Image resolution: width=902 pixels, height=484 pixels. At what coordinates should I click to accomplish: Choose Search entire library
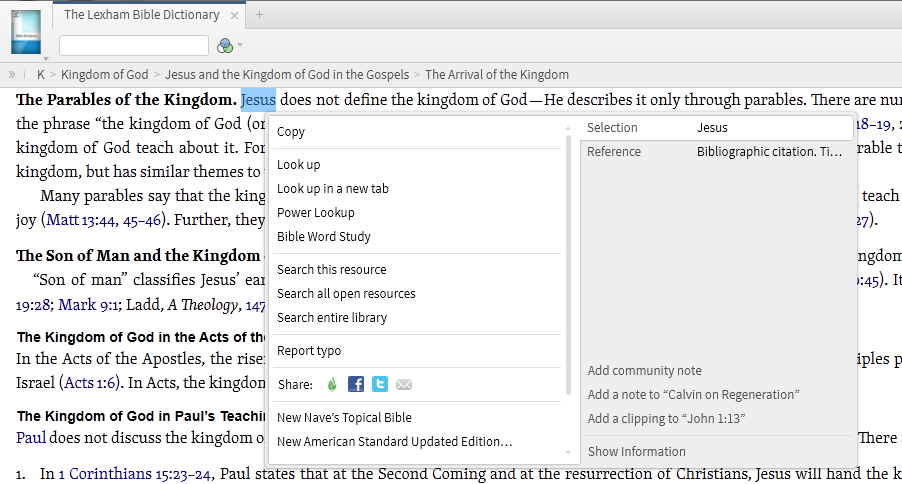(332, 318)
